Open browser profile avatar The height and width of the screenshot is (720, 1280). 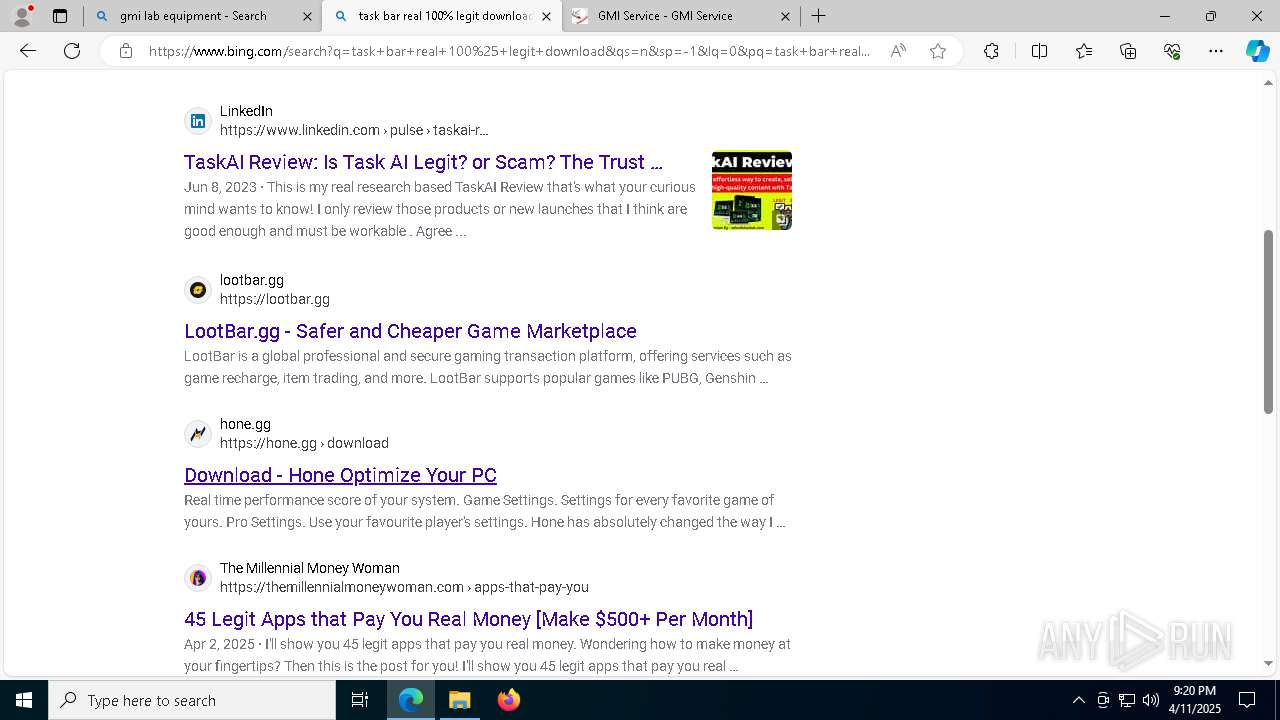point(22,16)
